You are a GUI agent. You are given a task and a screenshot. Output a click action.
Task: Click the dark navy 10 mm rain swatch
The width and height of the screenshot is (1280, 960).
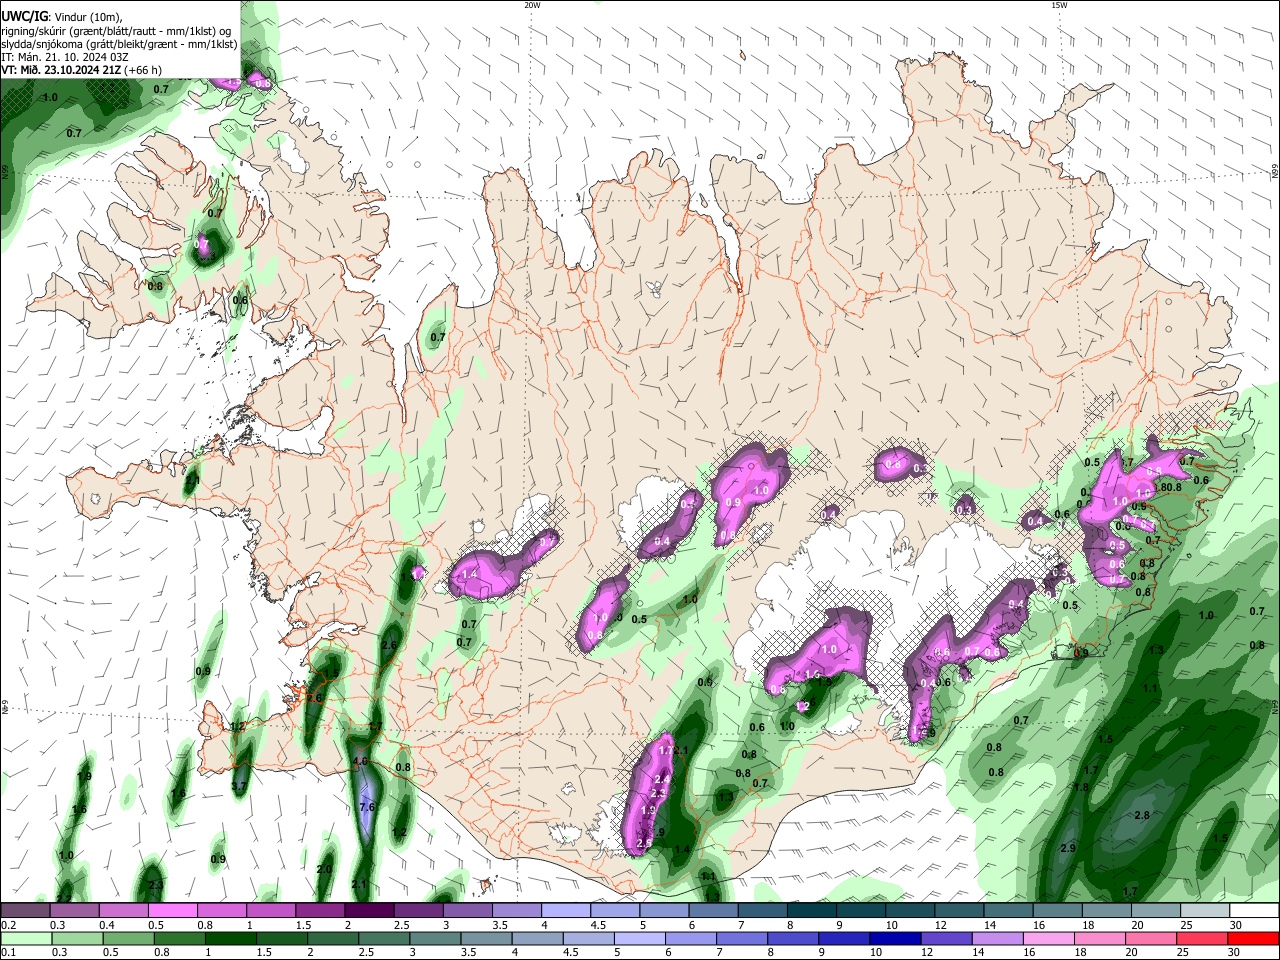coord(895,938)
